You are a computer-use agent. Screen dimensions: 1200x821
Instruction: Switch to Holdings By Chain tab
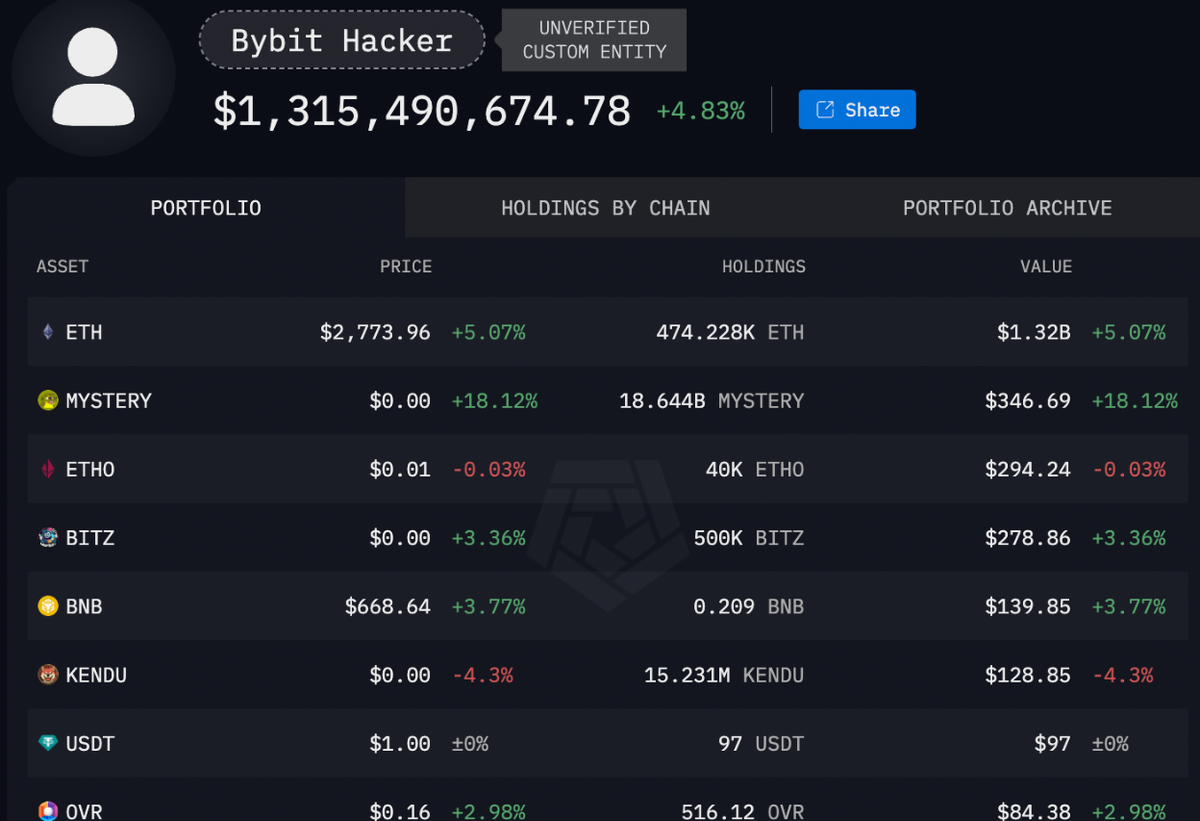(606, 208)
